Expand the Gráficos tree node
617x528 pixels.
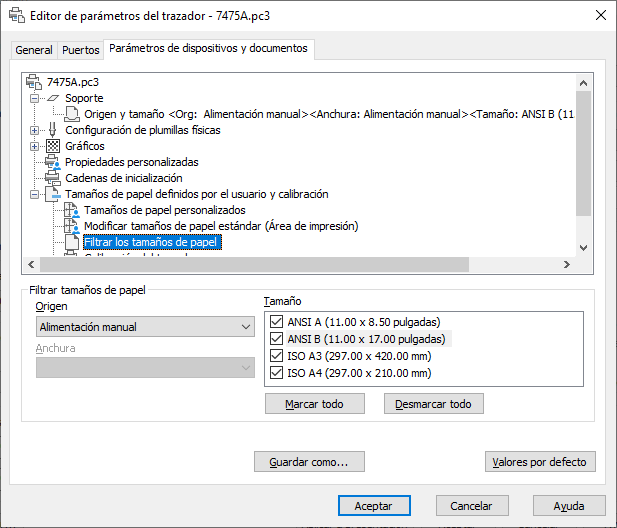35,146
